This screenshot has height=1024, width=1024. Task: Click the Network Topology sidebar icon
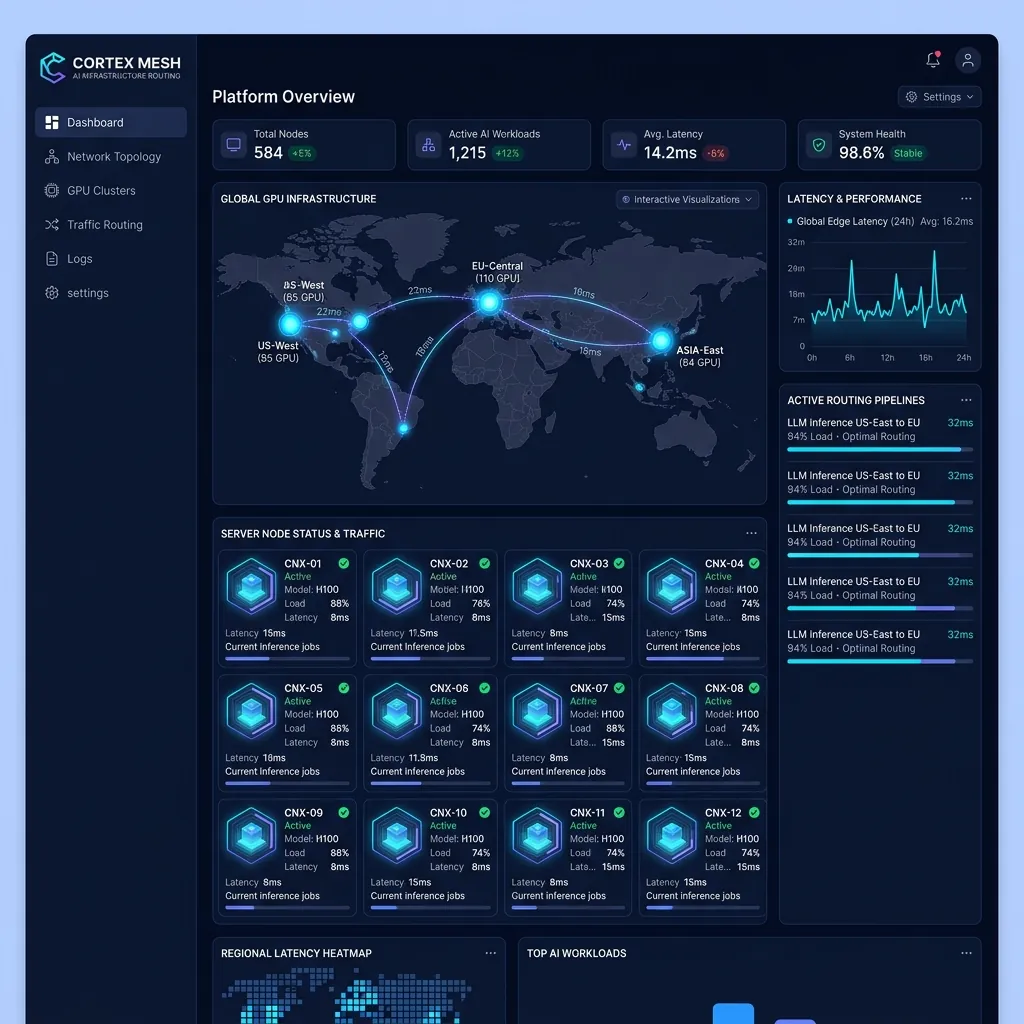[52, 157]
